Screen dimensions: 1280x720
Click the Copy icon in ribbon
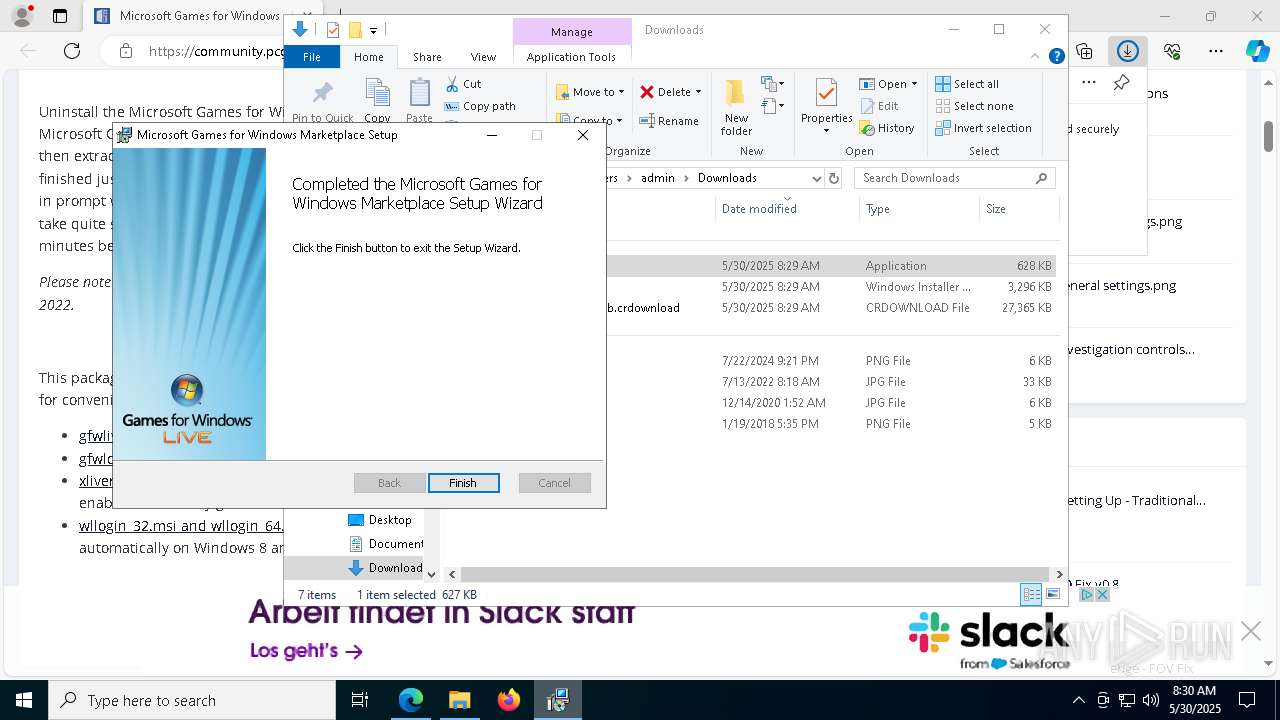pyautogui.click(x=377, y=93)
